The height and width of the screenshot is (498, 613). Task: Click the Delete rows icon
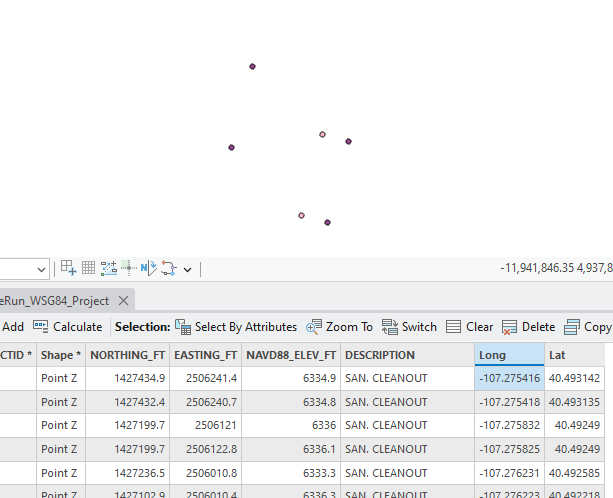click(x=509, y=327)
